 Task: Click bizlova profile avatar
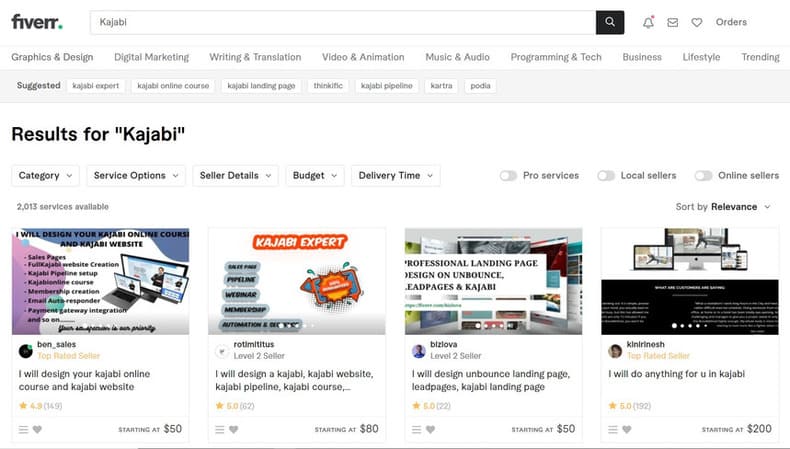click(419, 351)
